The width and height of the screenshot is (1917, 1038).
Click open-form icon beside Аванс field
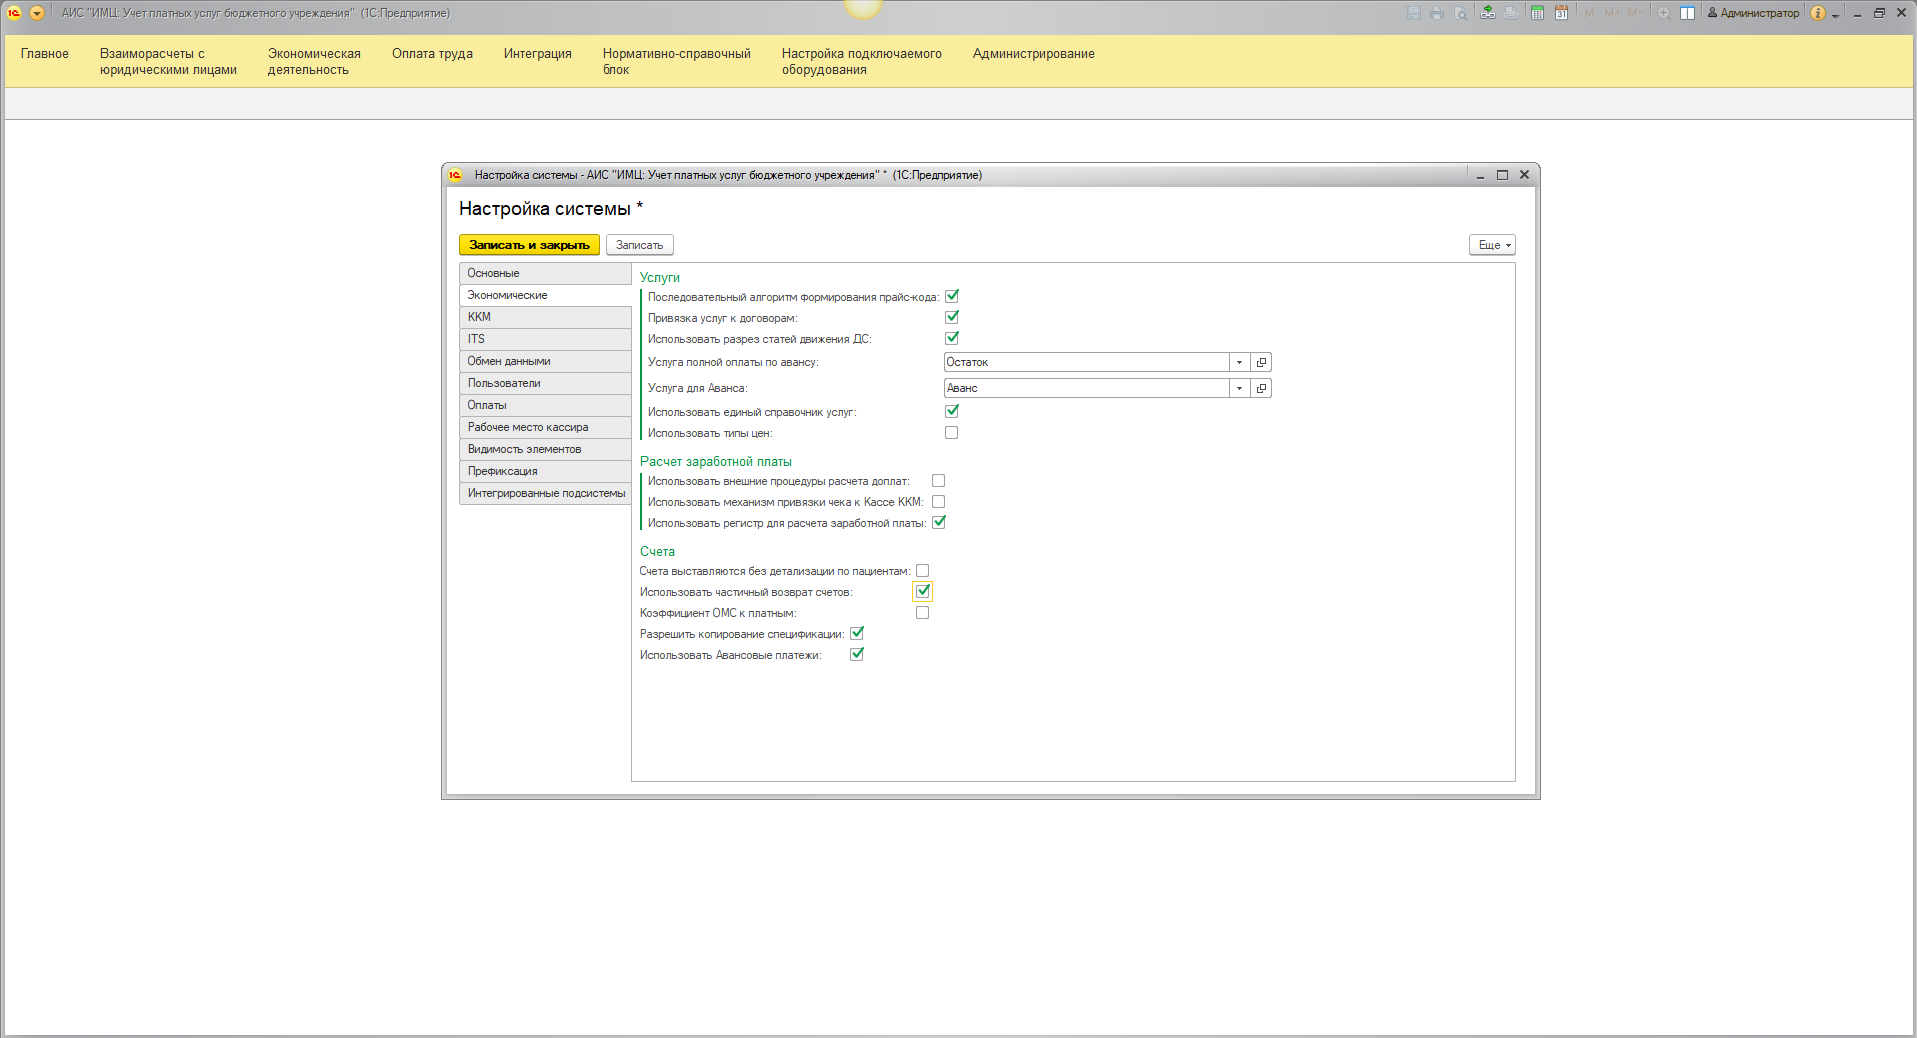pos(1261,388)
